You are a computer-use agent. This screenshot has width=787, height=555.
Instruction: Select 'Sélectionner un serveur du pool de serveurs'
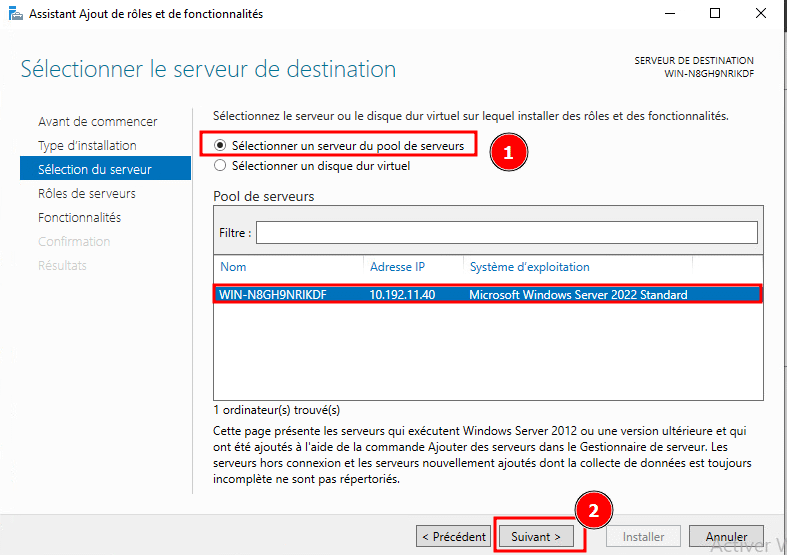[220, 146]
